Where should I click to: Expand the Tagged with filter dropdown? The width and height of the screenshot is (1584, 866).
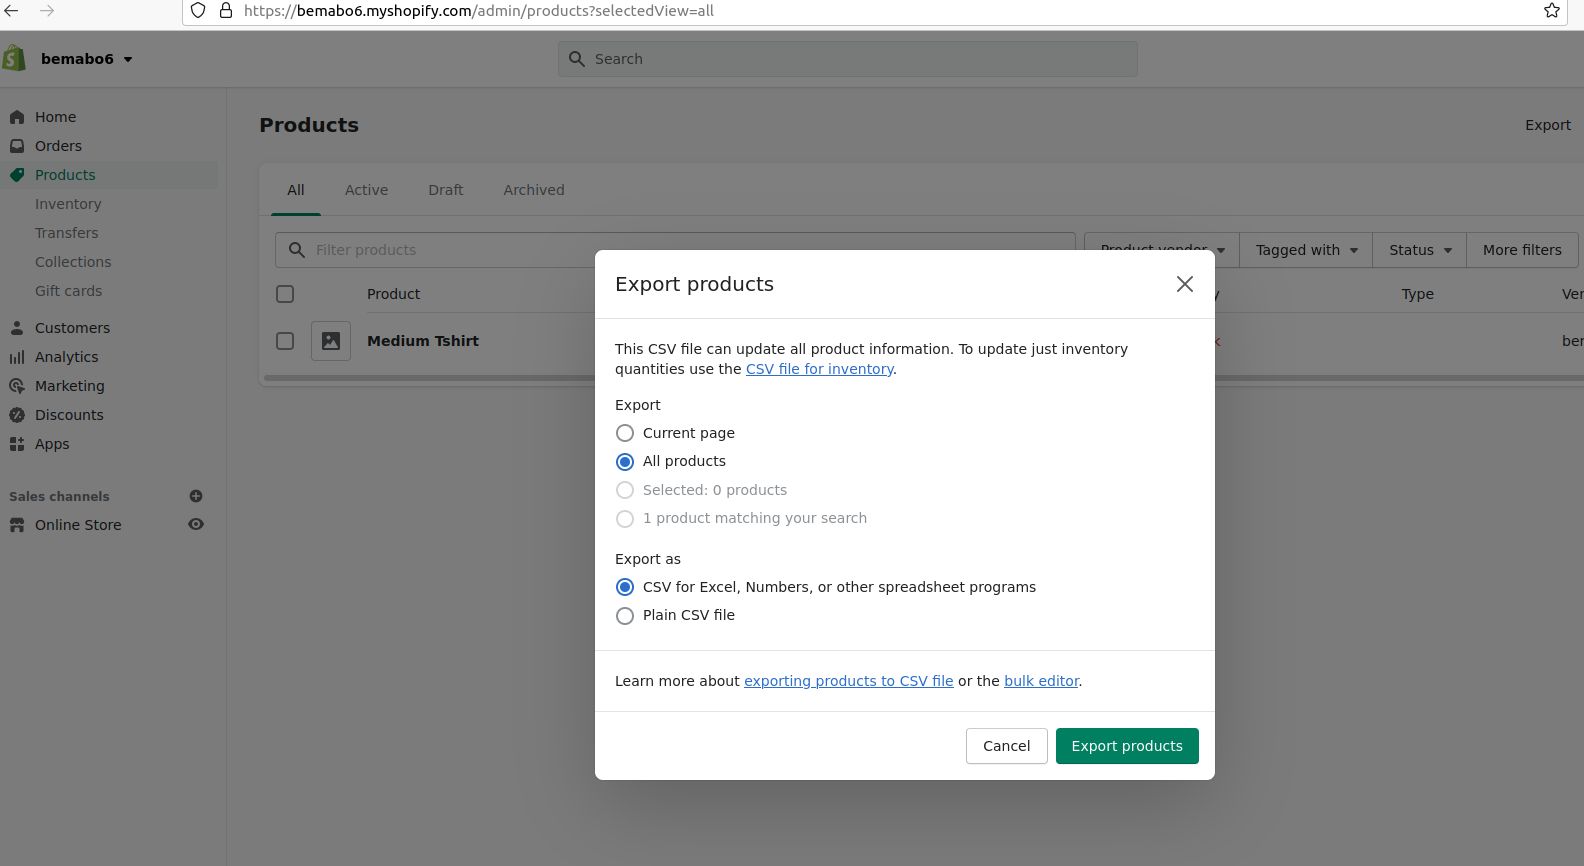(x=1306, y=250)
